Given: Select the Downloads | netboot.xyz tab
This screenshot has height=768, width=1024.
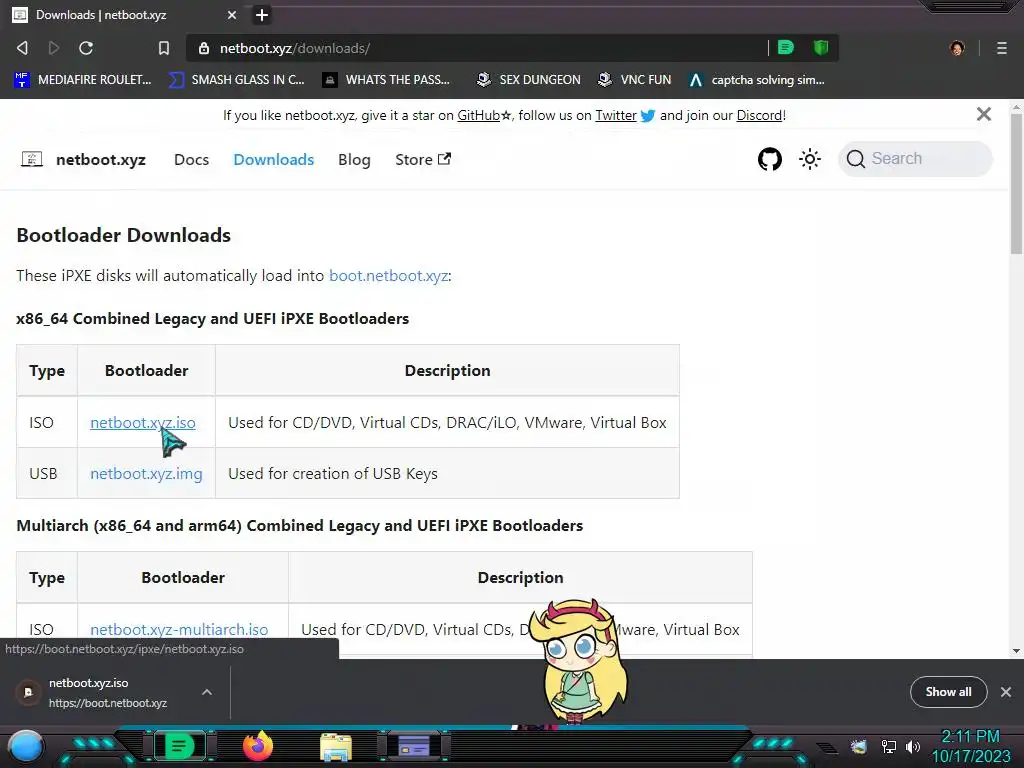Looking at the screenshot, I should [124, 14].
